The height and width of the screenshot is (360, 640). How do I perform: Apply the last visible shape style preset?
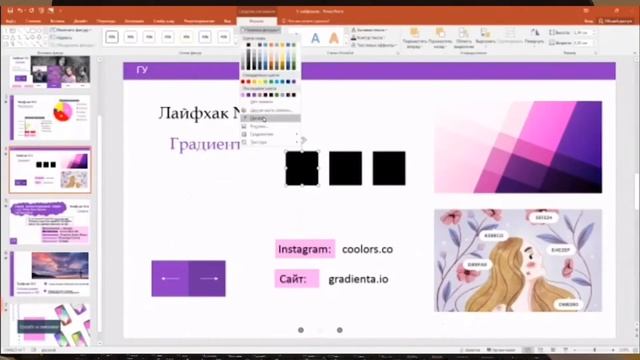pyautogui.click(x=224, y=37)
